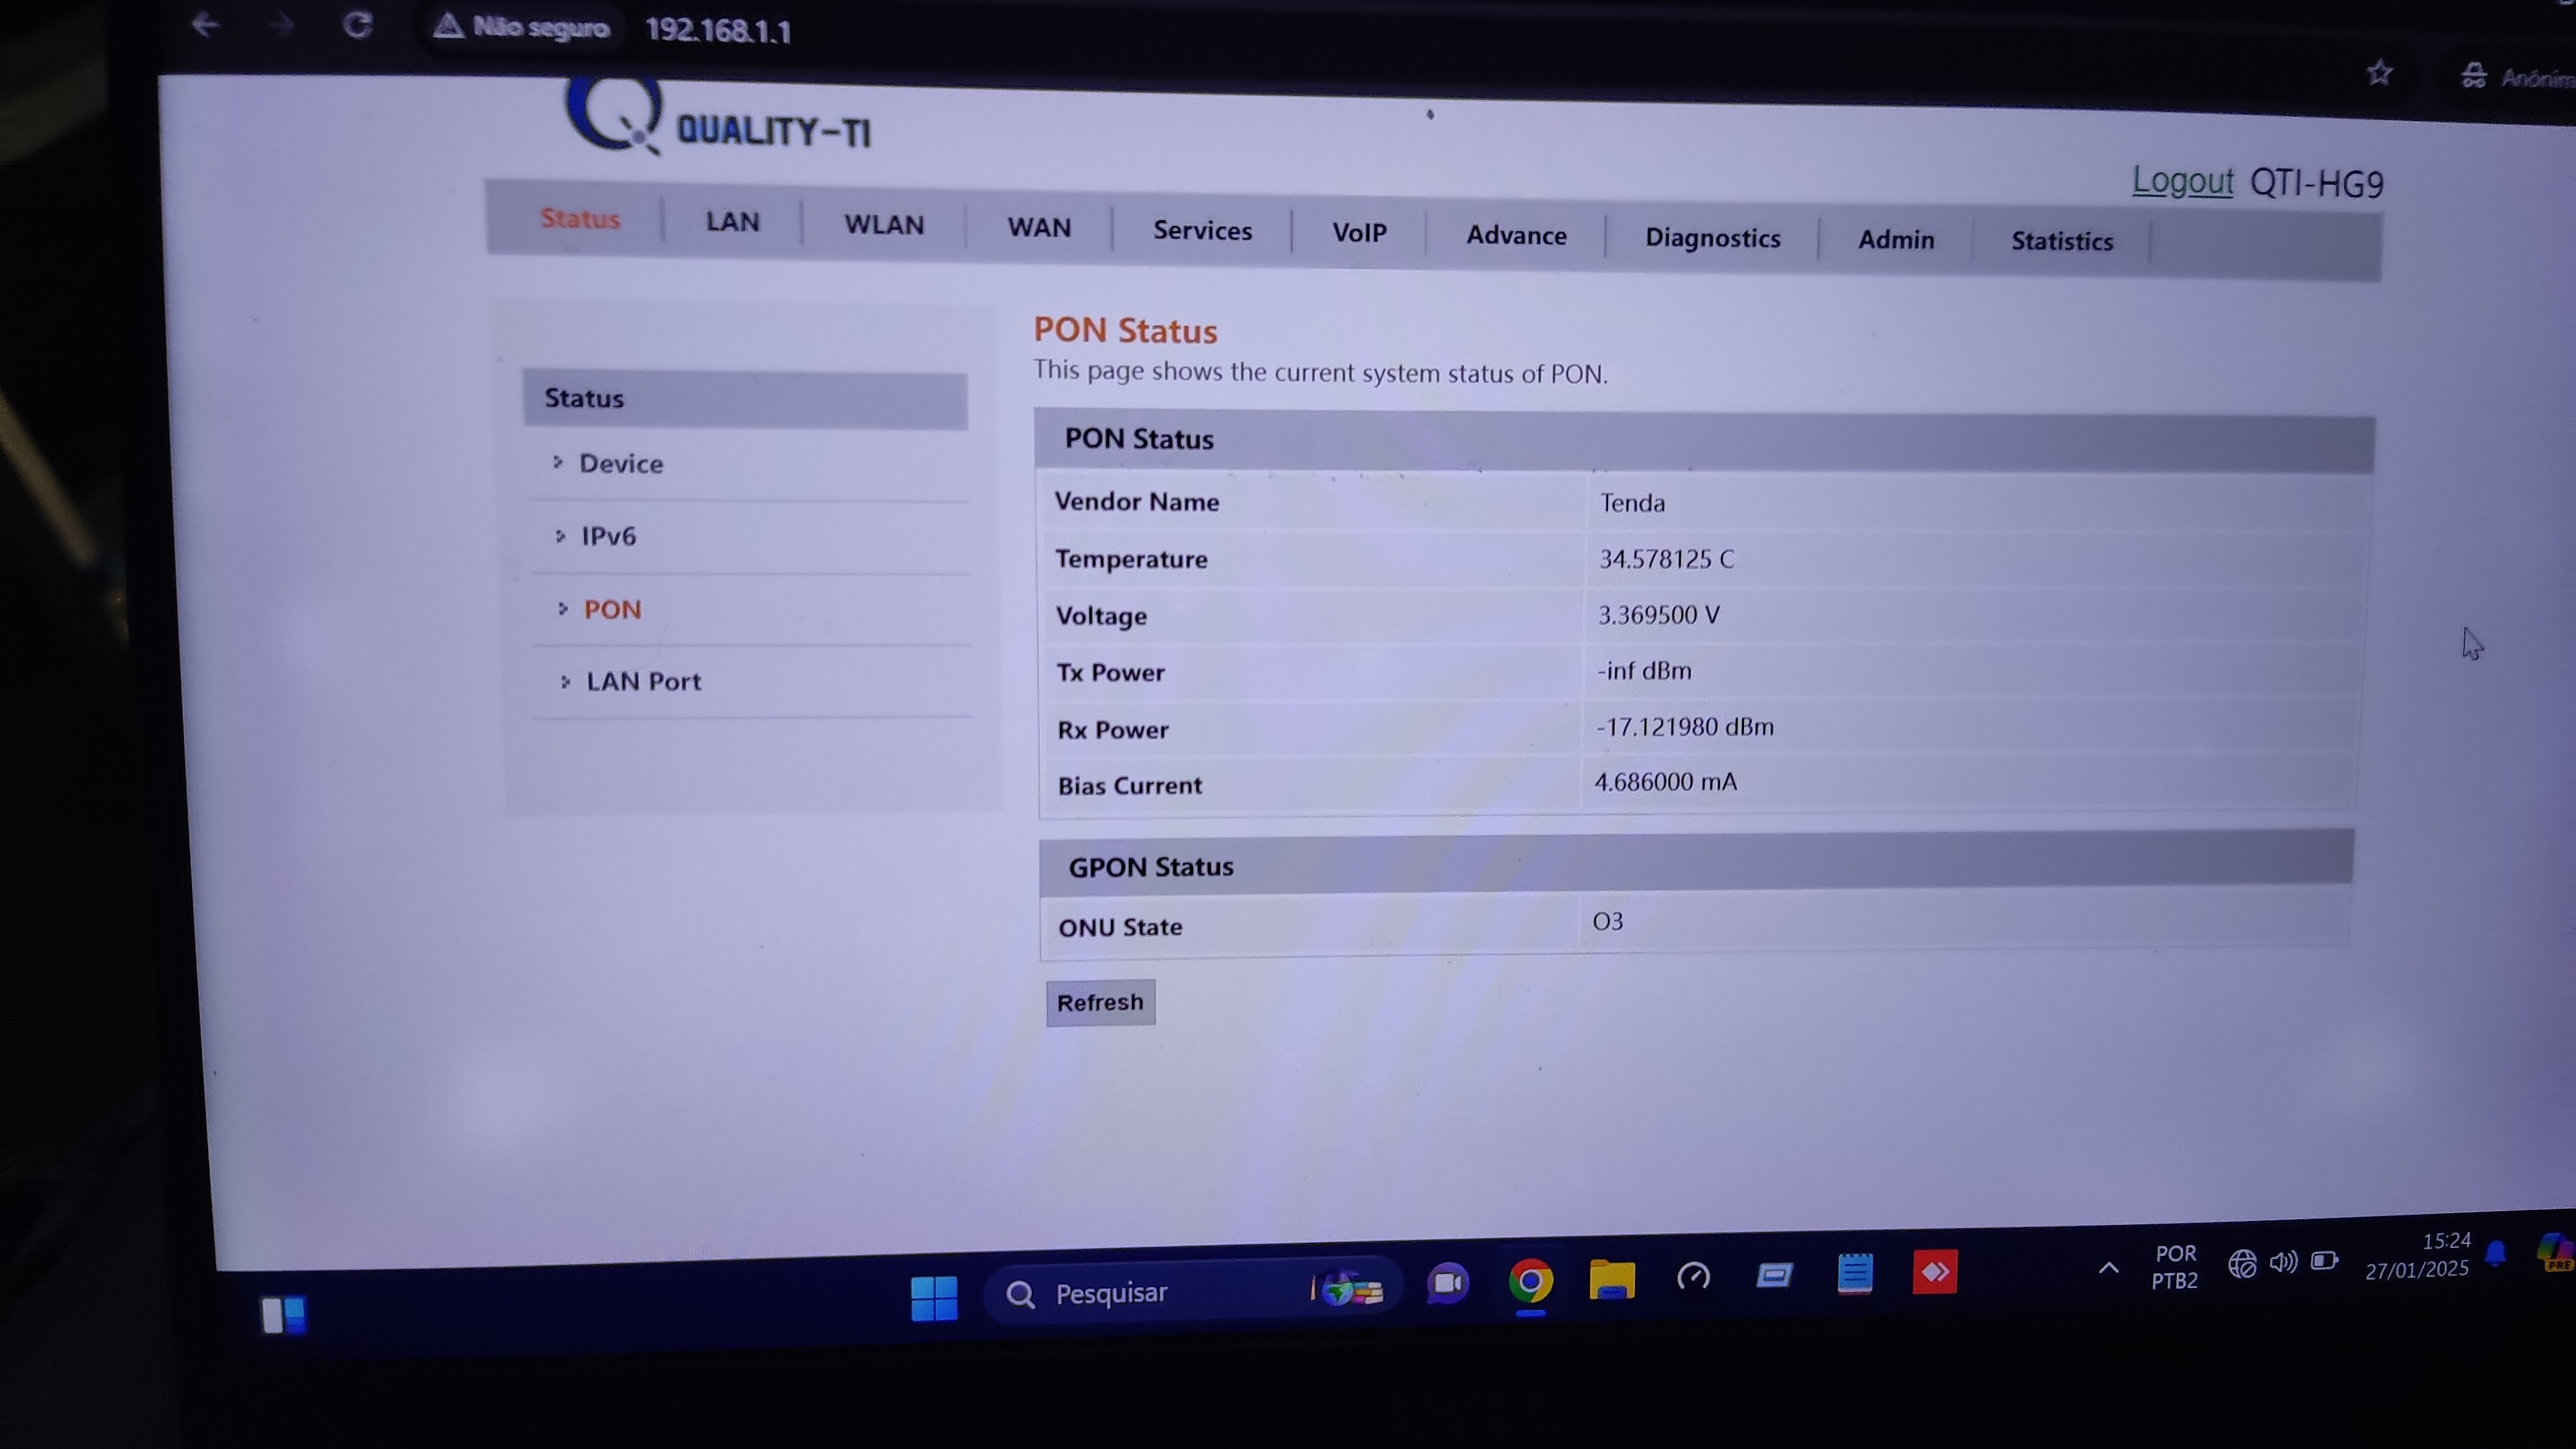Click the address bar showing 192.168.1.1

(717, 31)
